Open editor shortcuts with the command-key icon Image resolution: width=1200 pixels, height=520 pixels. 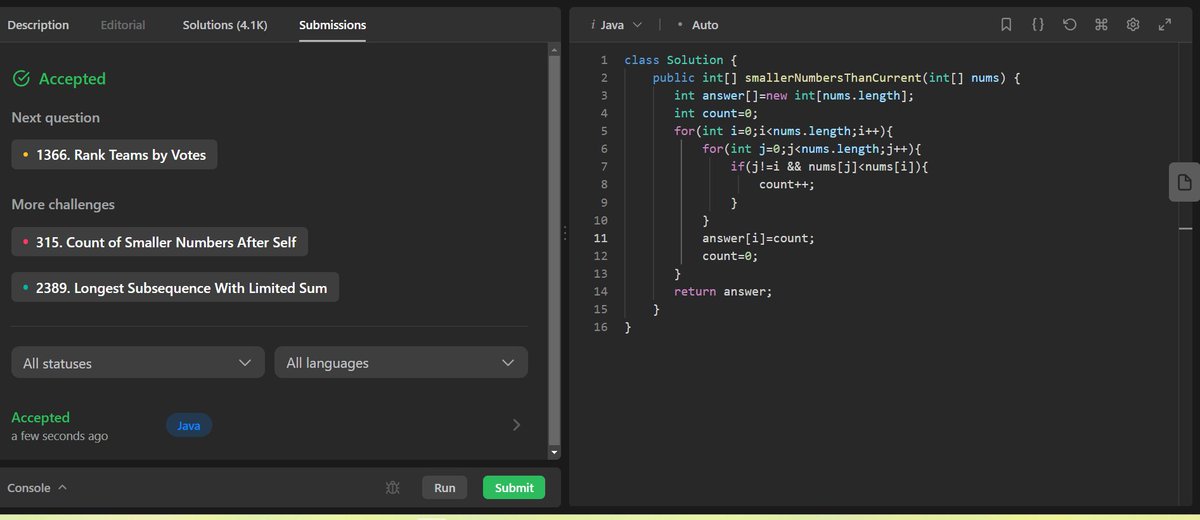click(1101, 25)
